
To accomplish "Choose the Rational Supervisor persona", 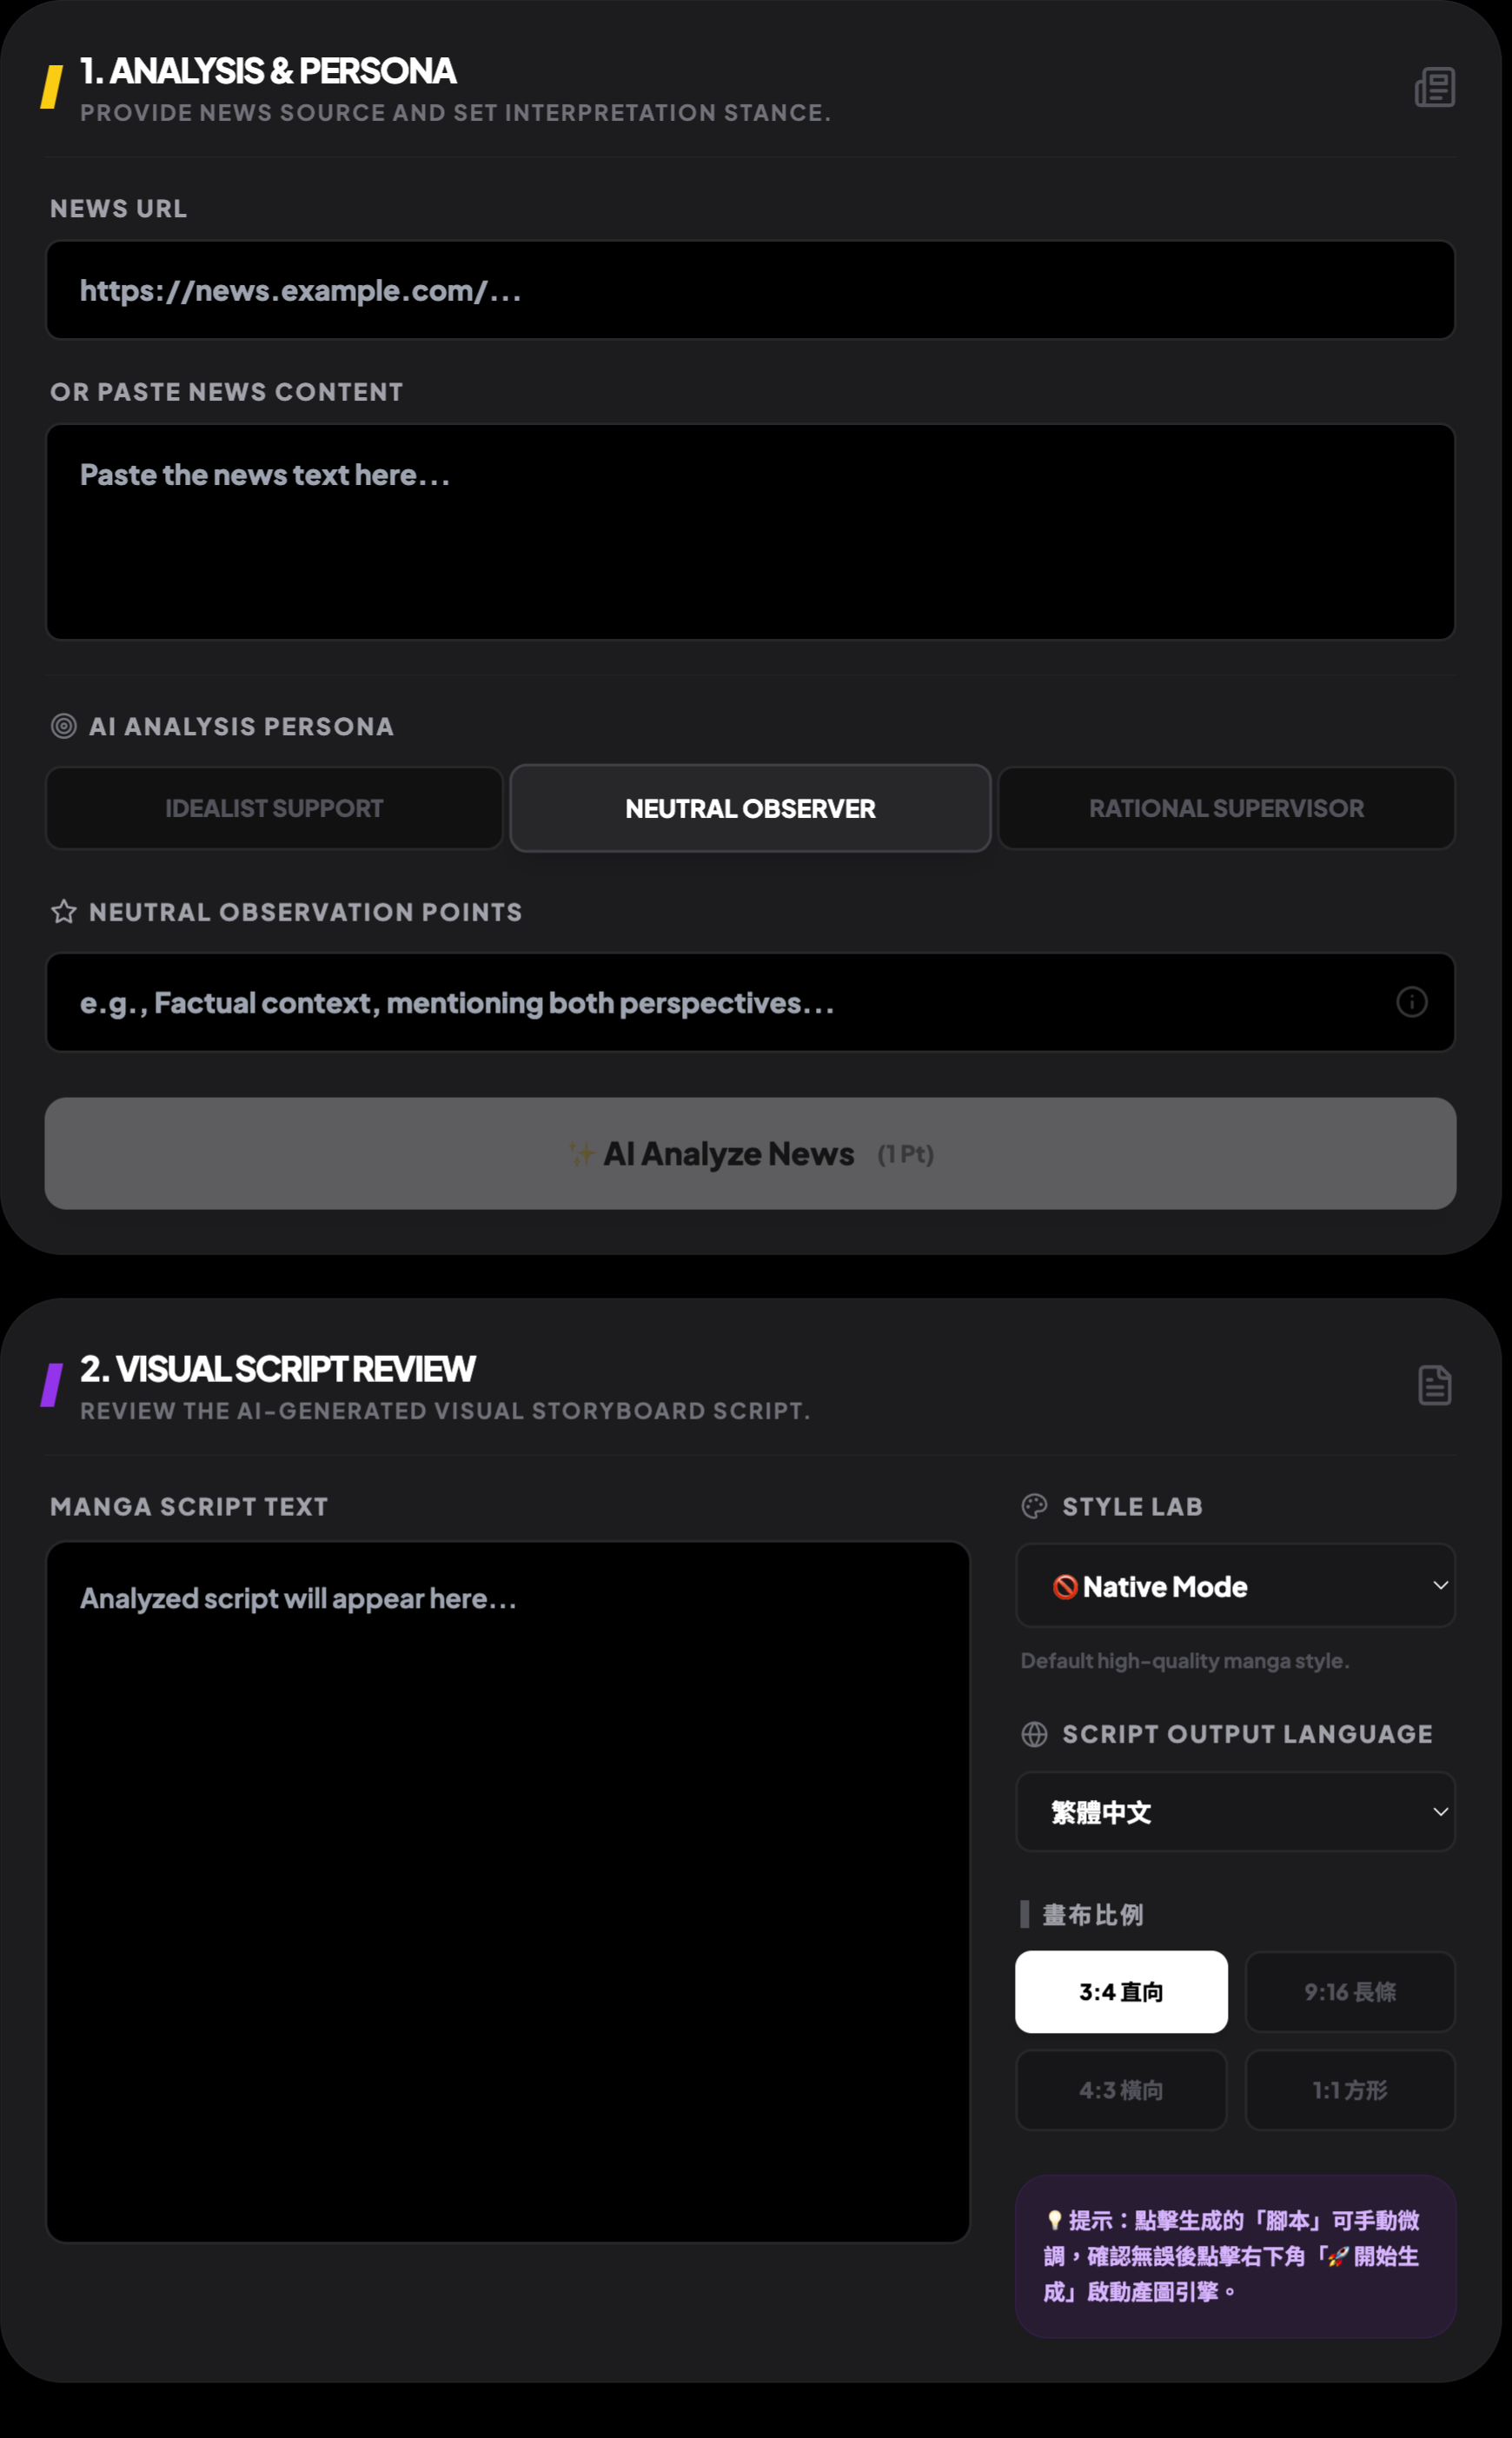I will click(x=1226, y=808).
